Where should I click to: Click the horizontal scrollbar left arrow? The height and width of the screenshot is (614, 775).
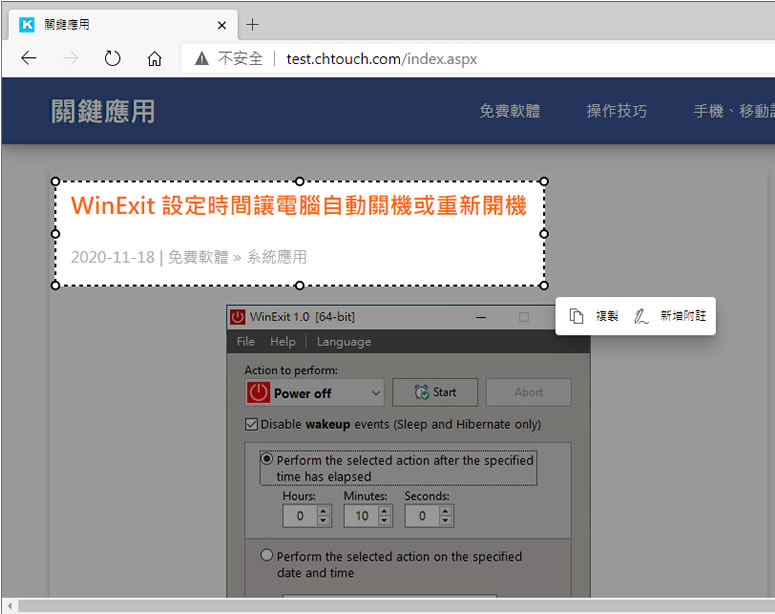click(10, 606)
